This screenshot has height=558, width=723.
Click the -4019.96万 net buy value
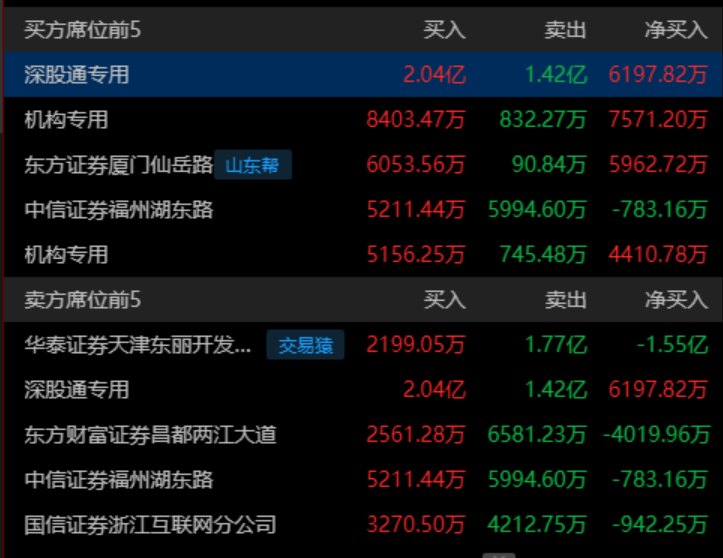pyautogui.click(x=657, y=434)
